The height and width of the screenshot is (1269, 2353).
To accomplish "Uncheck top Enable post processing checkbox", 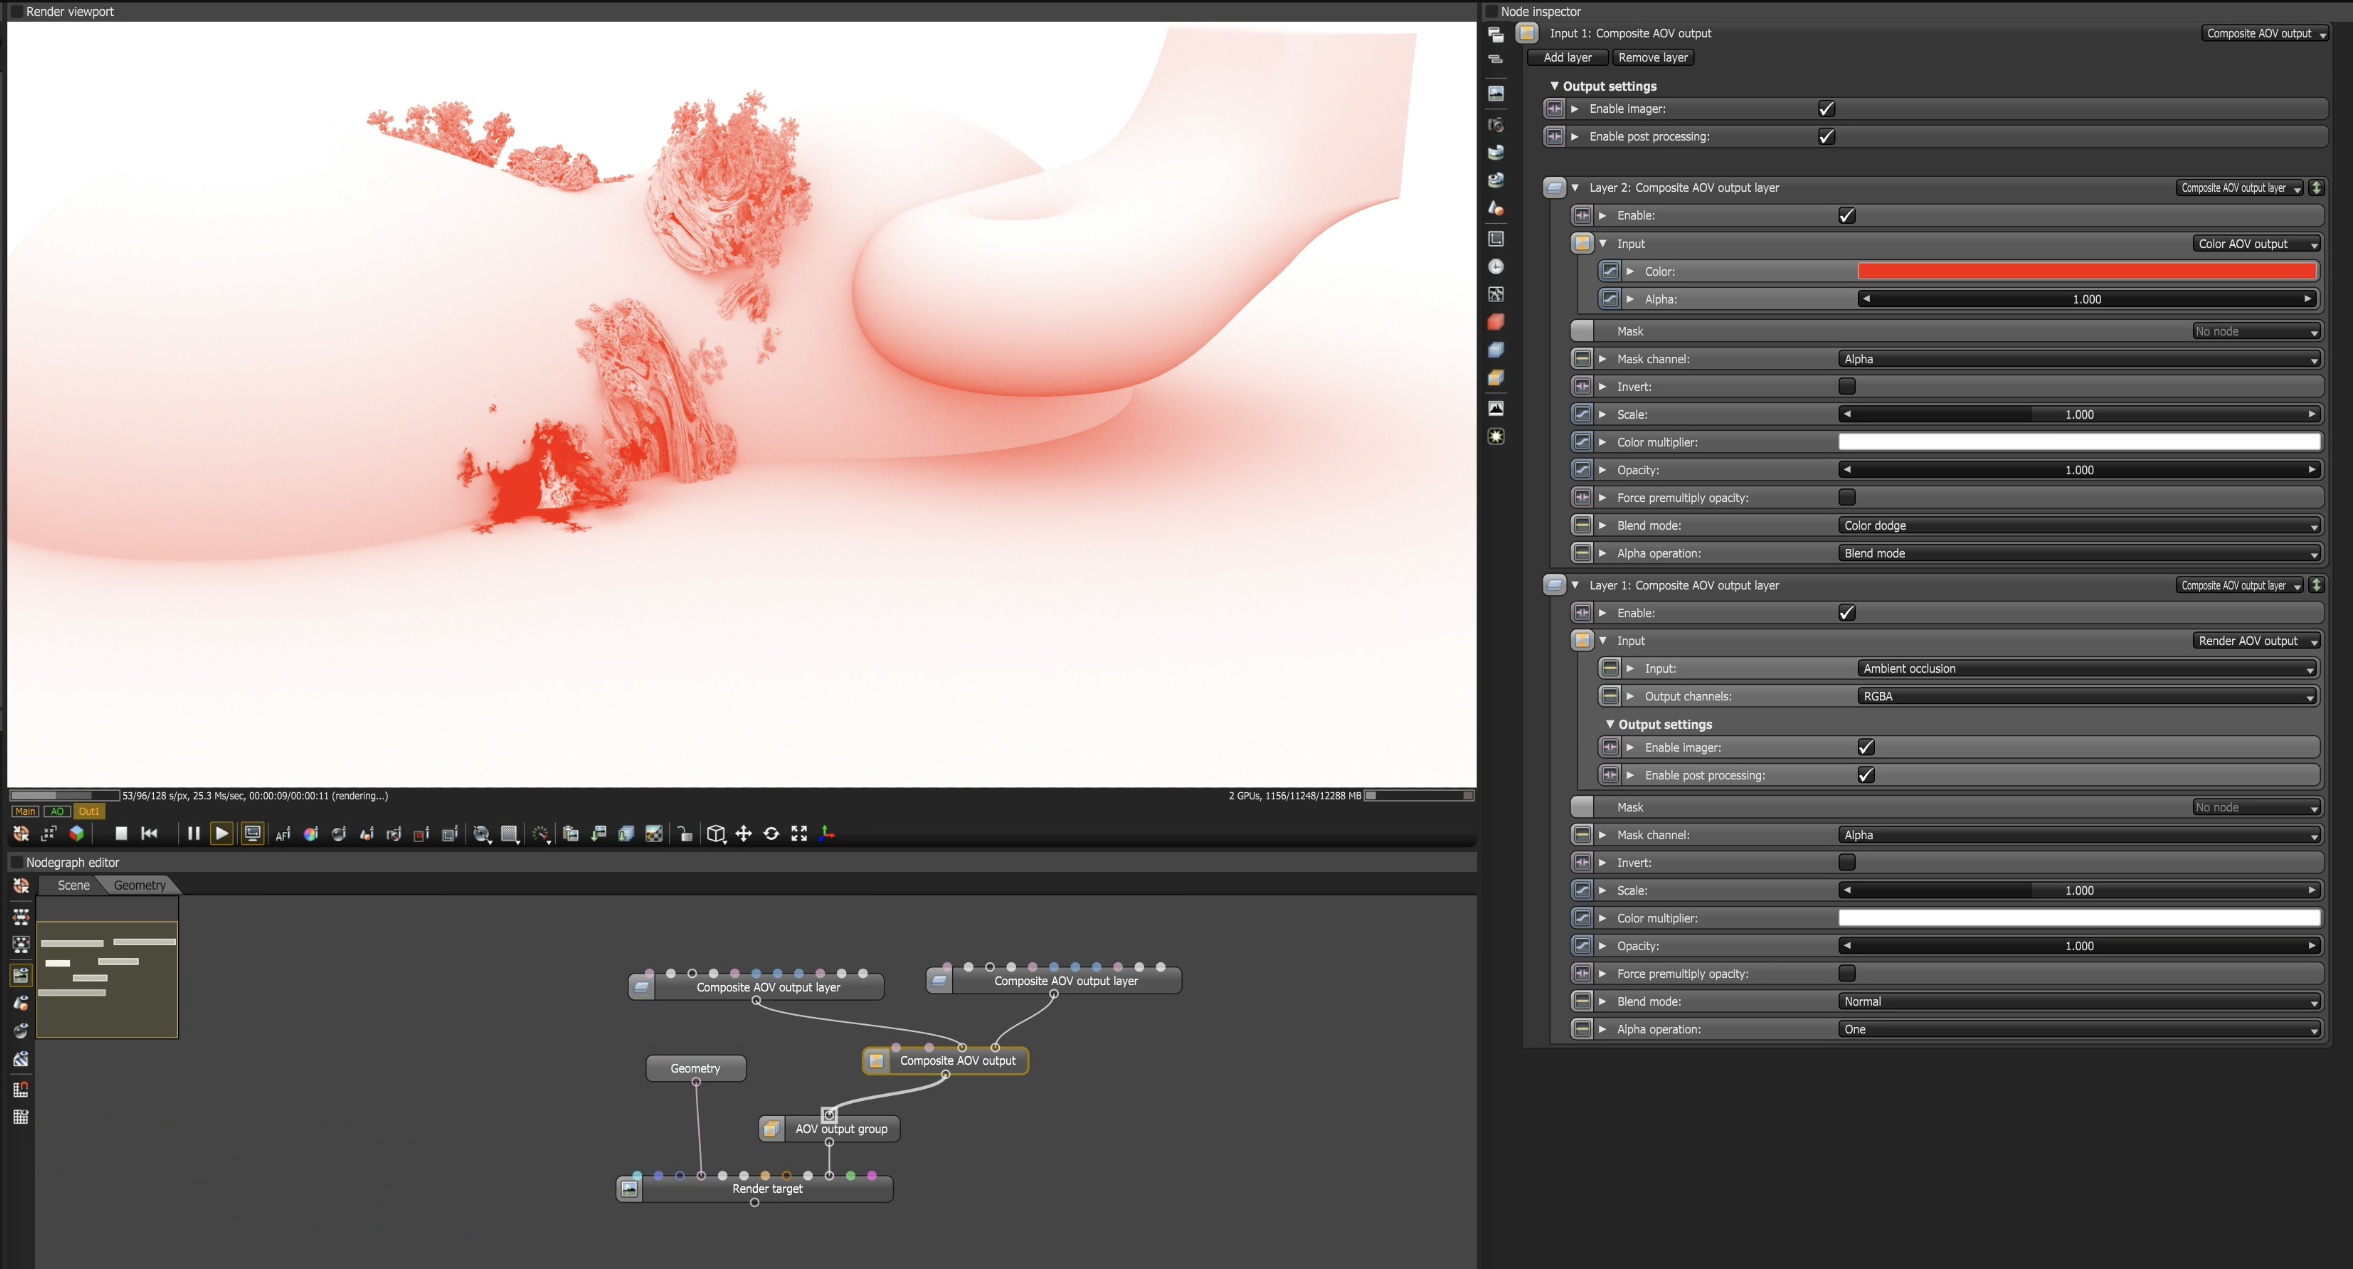I will point(1826,136).
